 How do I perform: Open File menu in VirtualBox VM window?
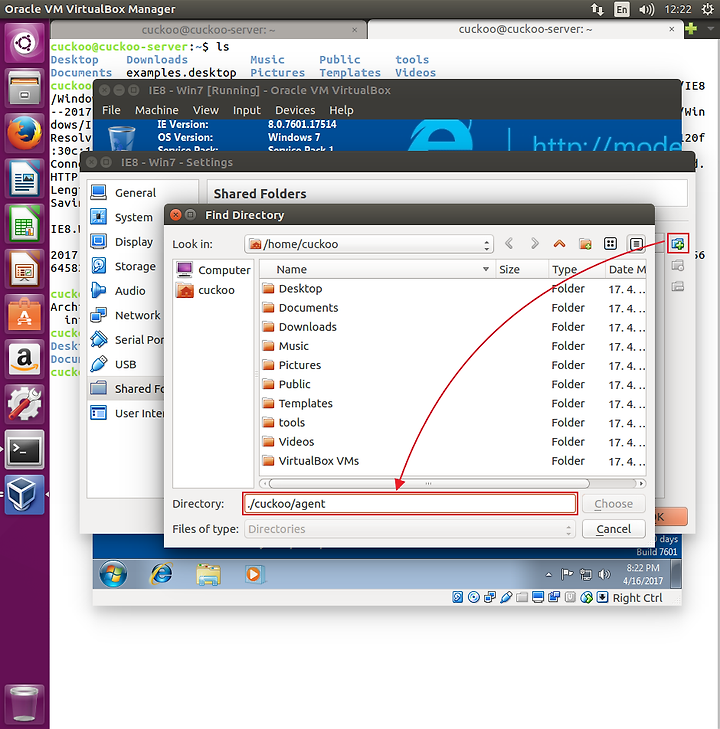point(111,110)
